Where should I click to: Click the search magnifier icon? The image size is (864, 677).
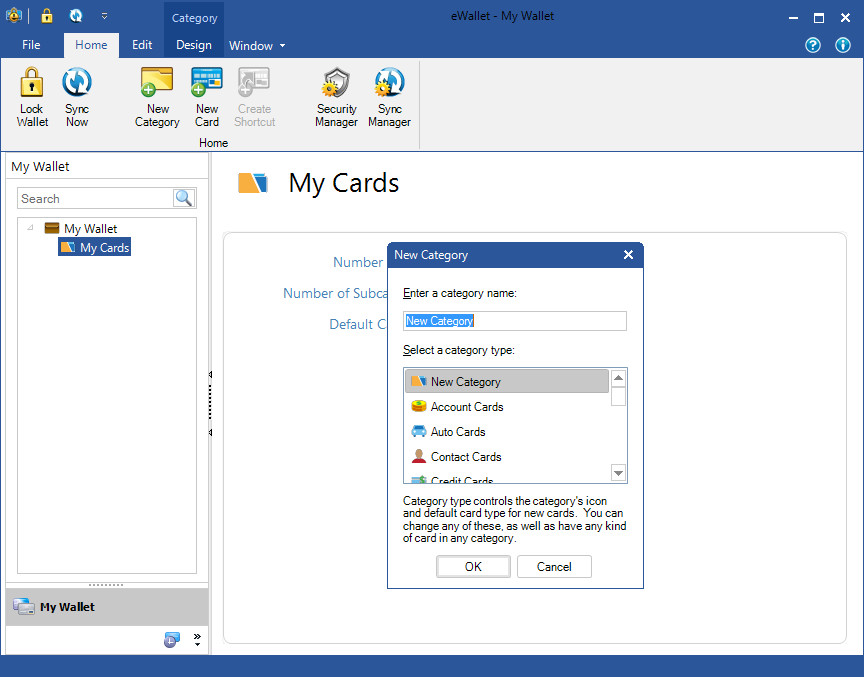click(x=183, y=198)
